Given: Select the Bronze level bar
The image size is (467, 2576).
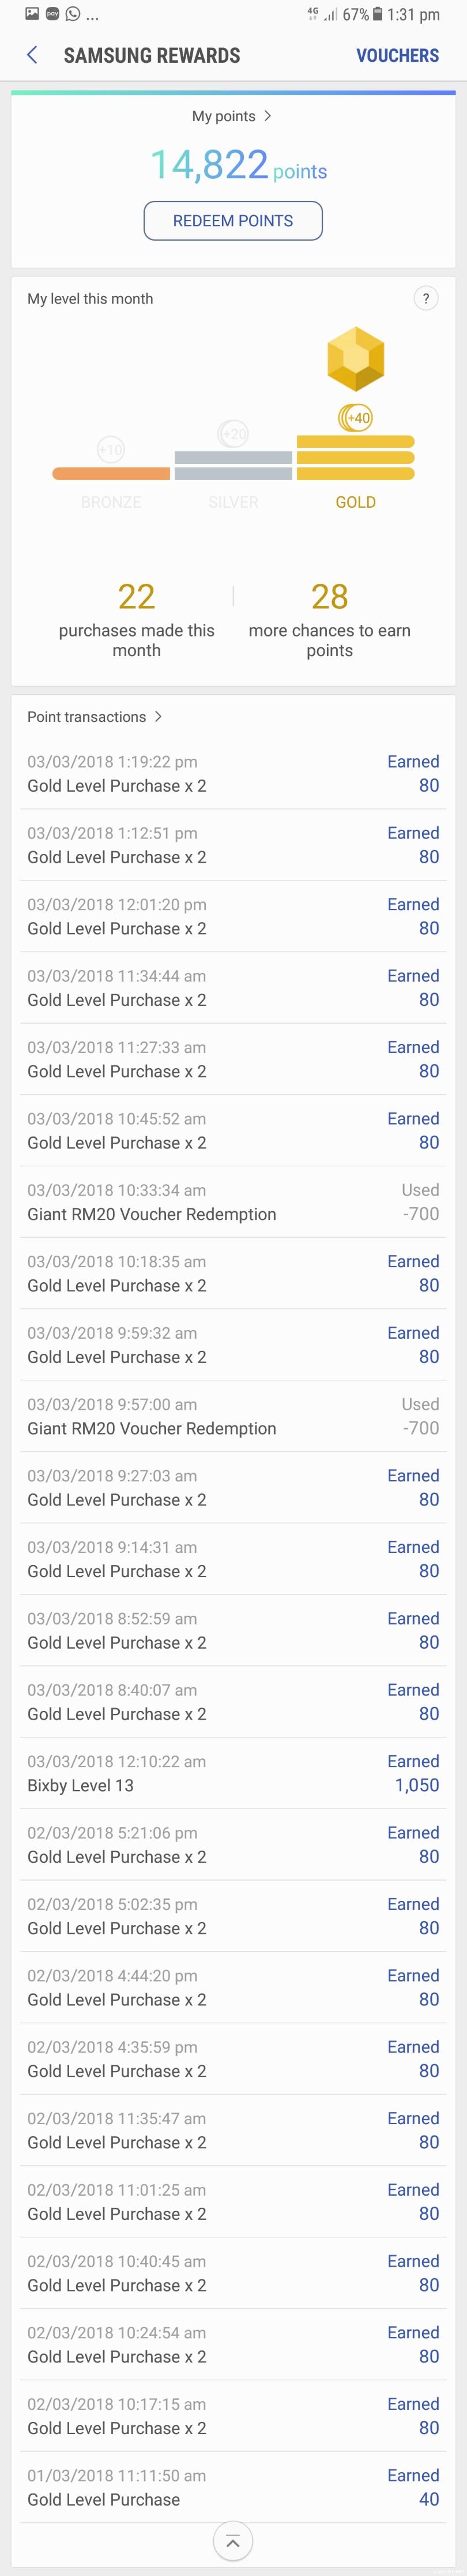Looking at the screenshot, I should (x=111, y=474).
